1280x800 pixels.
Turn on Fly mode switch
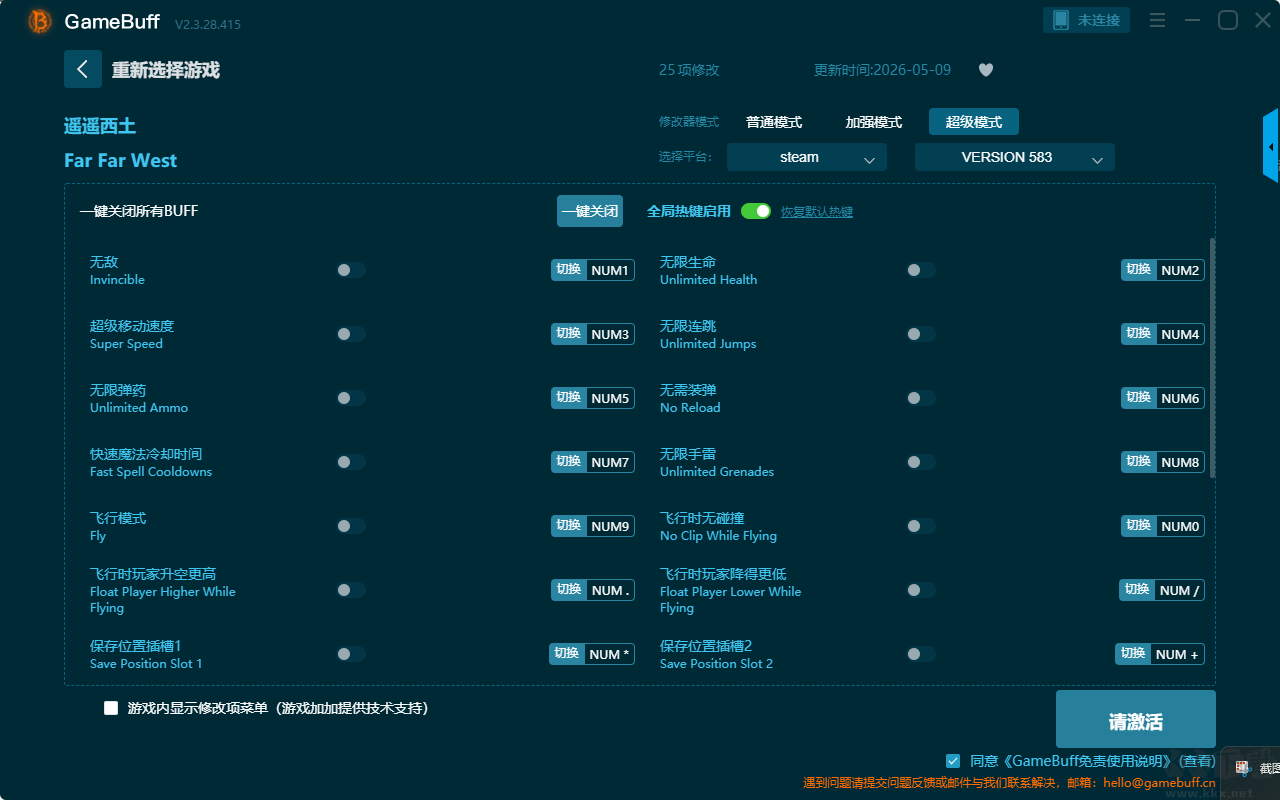click(351, 526)
